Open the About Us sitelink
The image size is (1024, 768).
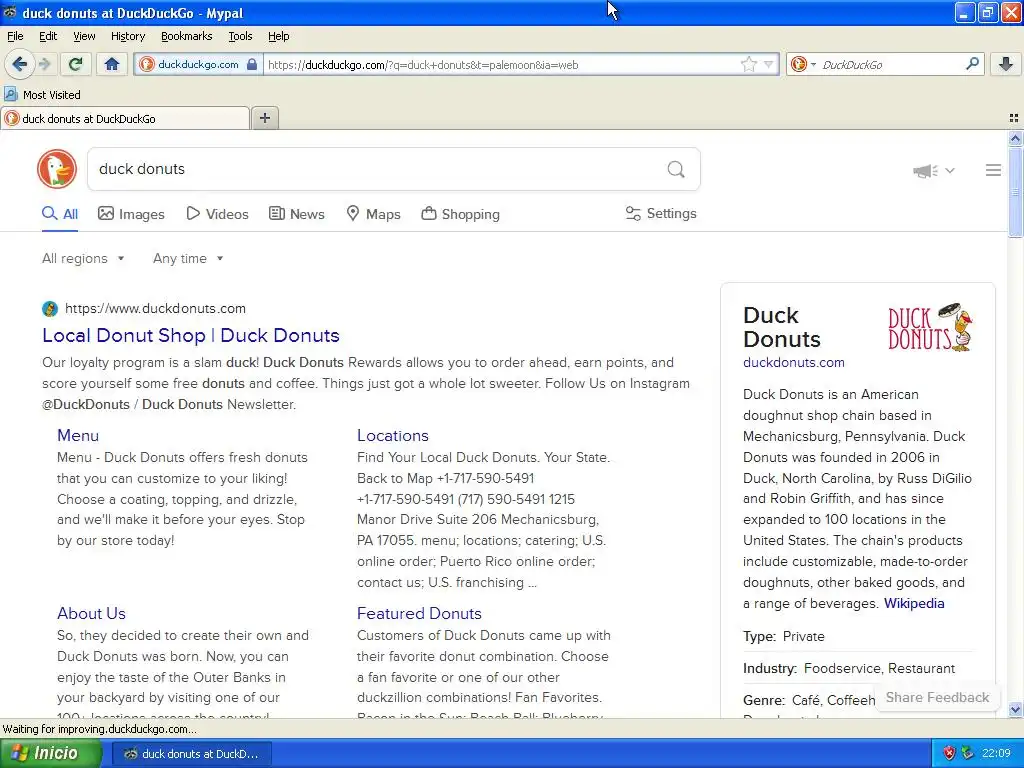pos(91,613)
